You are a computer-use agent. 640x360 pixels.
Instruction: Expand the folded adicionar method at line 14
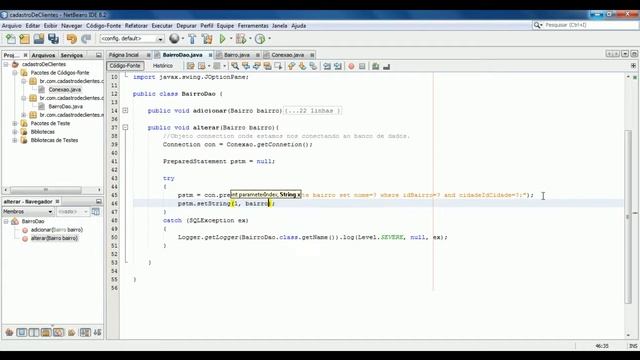(125, 111)
